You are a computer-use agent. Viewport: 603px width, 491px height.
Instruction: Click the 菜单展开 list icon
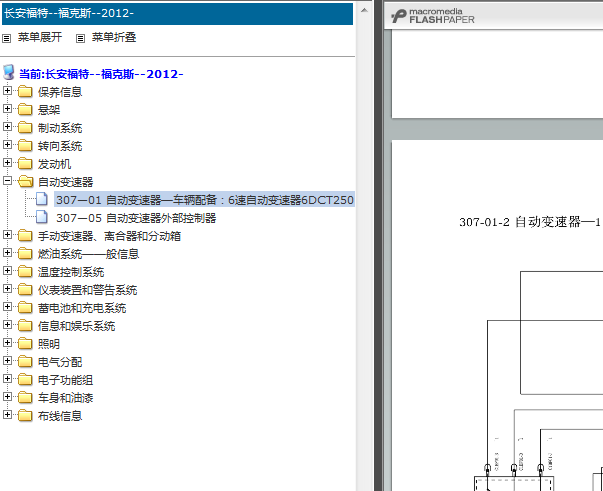tap(7, 38)
